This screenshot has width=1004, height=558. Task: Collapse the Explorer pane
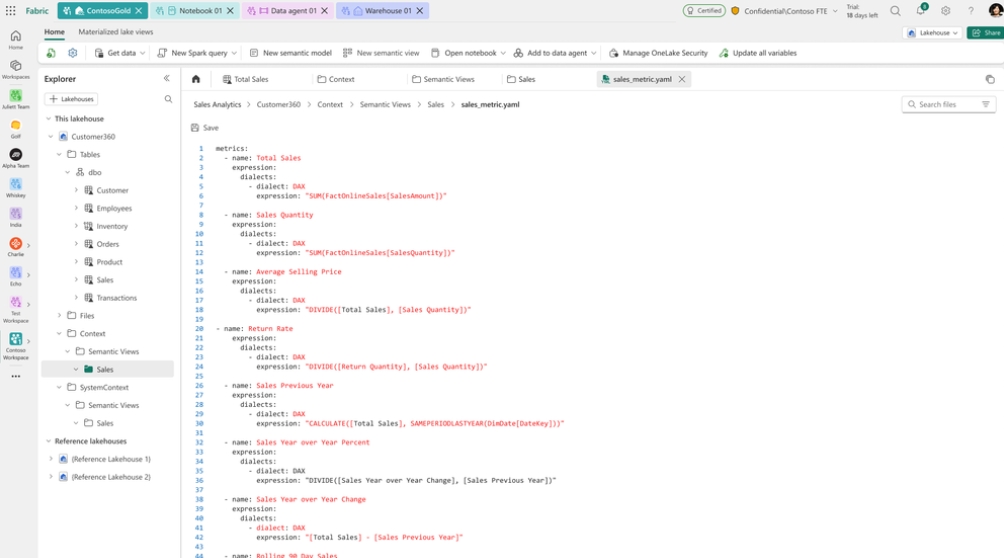coord(166,79)
